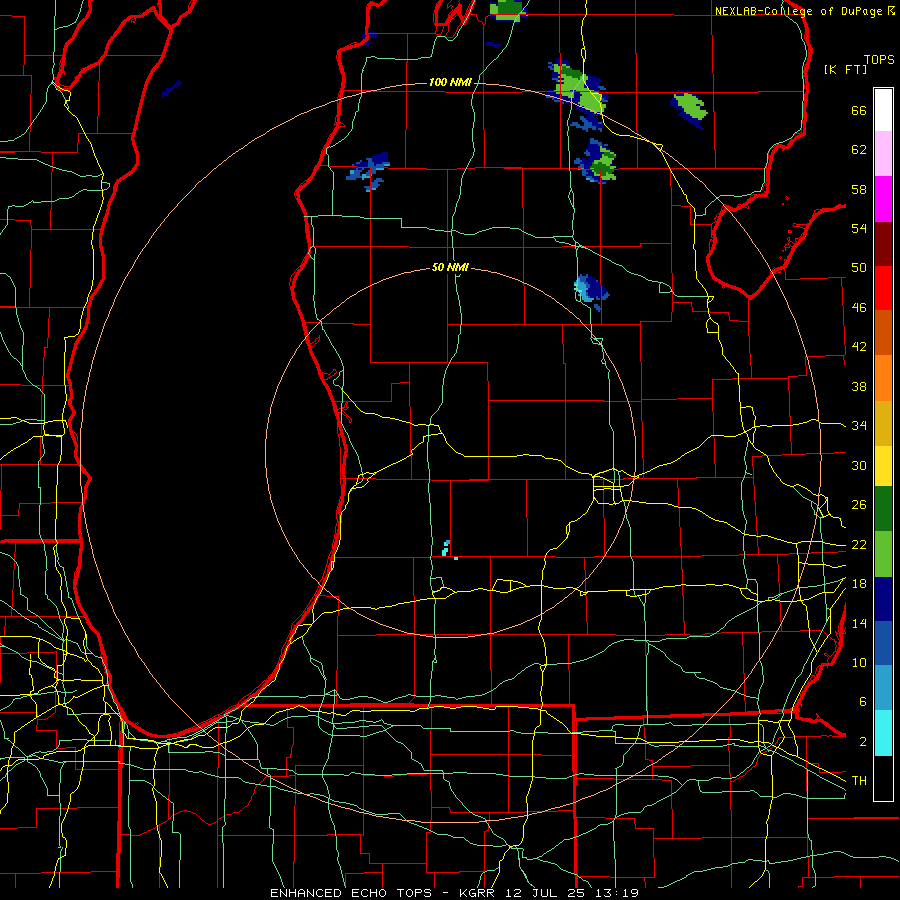The height and width of the screenshot is (900, 900).
Task: Click the "100 NMI" range ring label
Action: pyautogui.click(x=450, y=82)
